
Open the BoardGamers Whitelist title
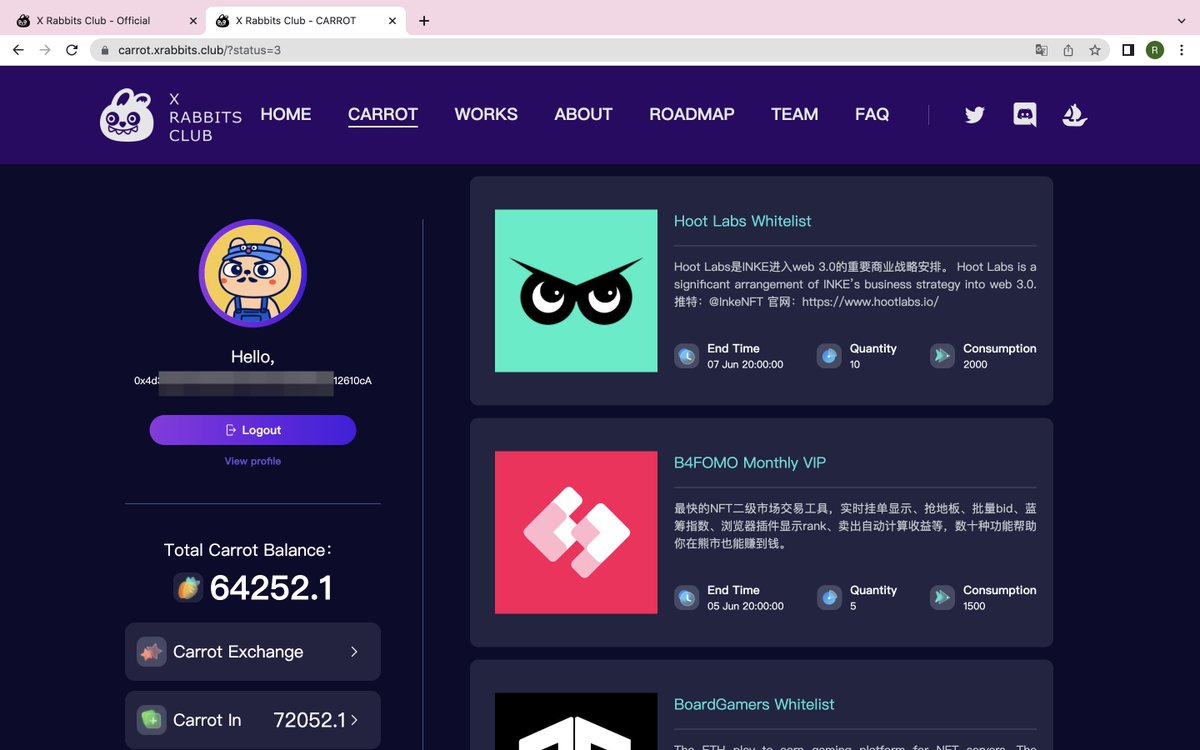(754, 705)
